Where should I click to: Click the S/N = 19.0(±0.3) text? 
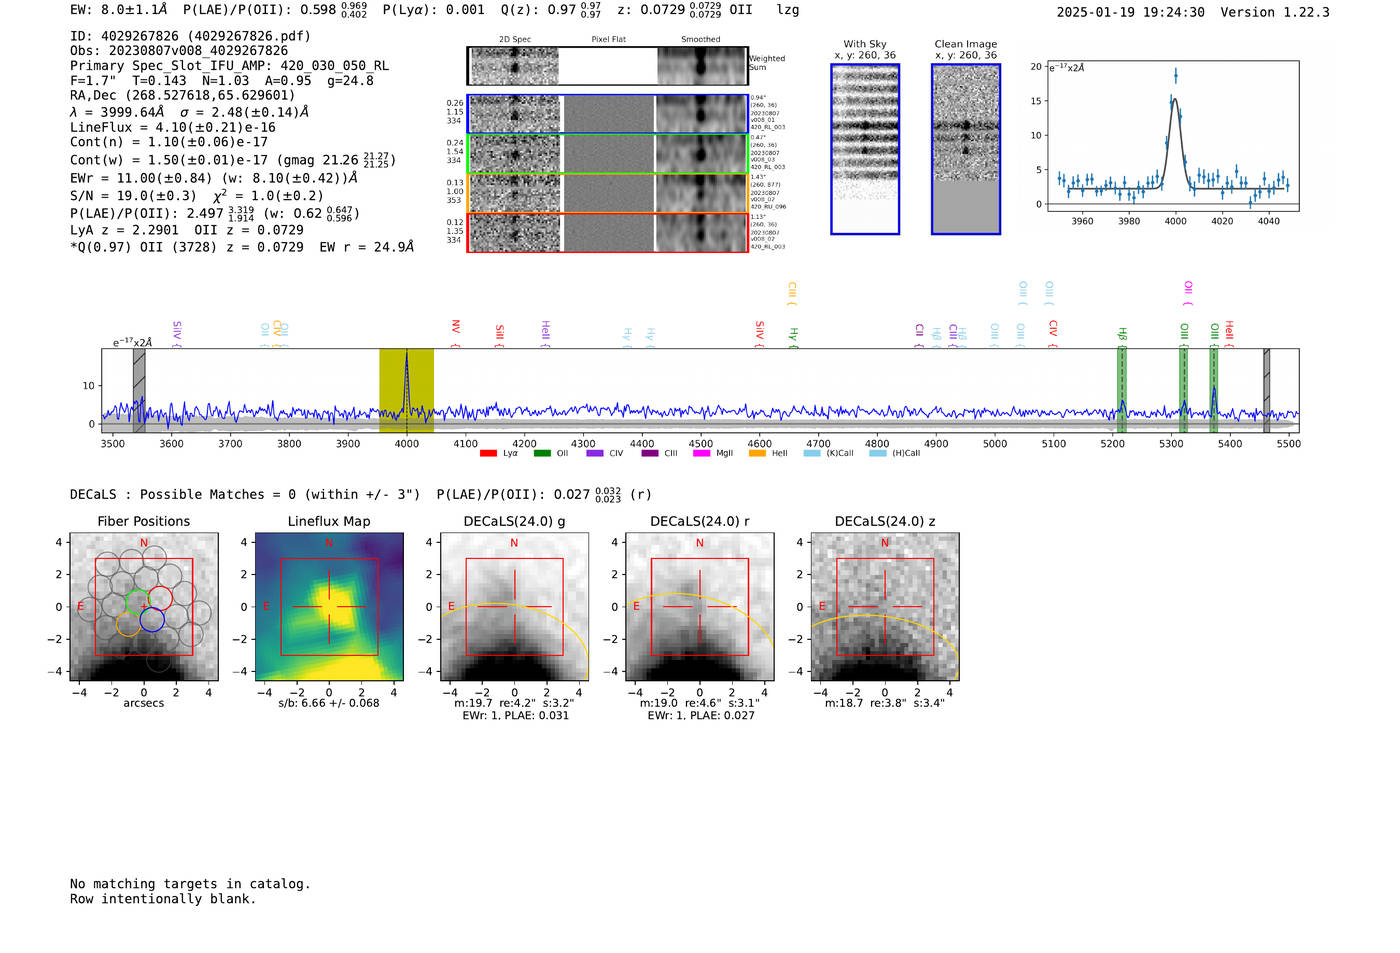pos(134,196)
